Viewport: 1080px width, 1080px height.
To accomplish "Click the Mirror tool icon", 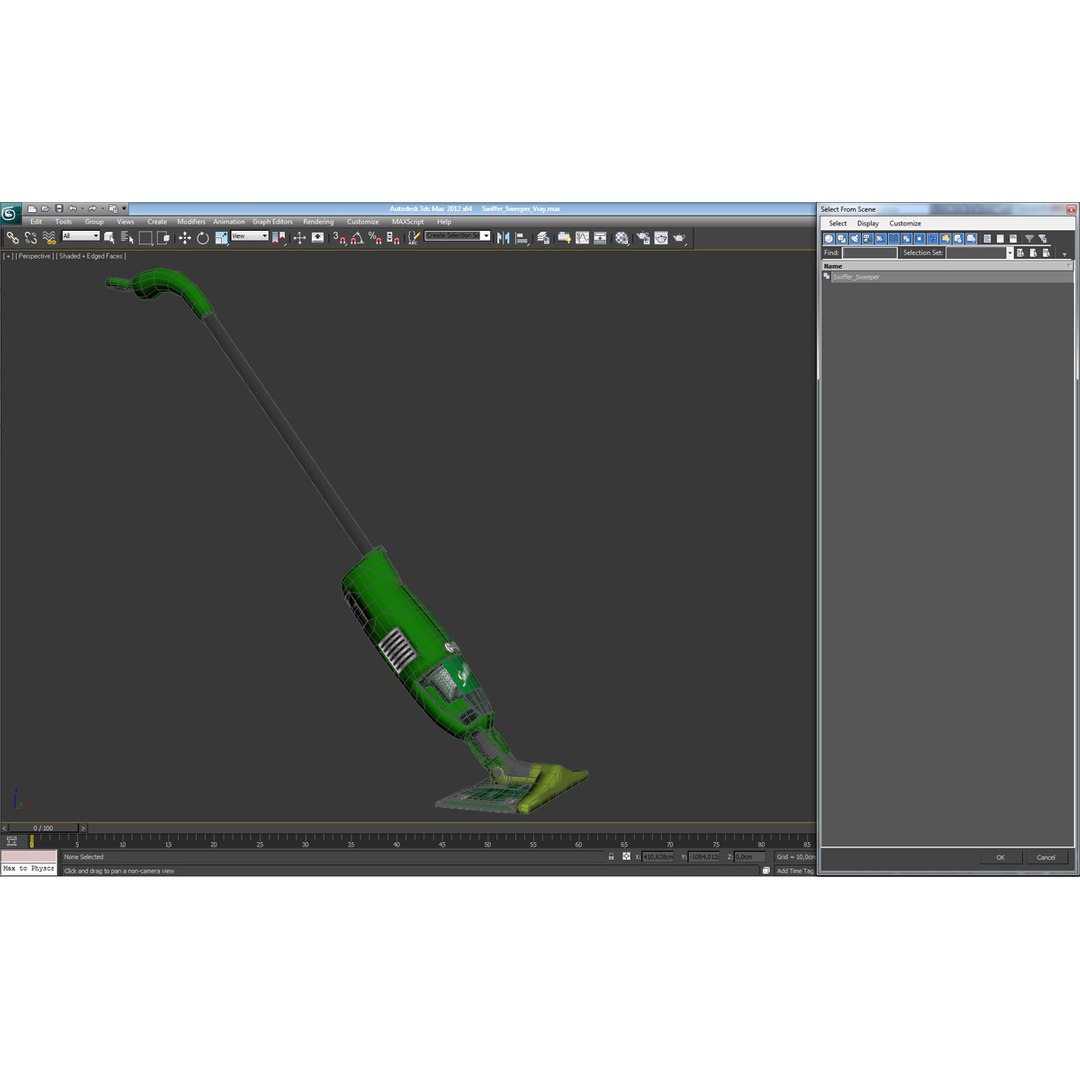I will [x=503, y=238].
